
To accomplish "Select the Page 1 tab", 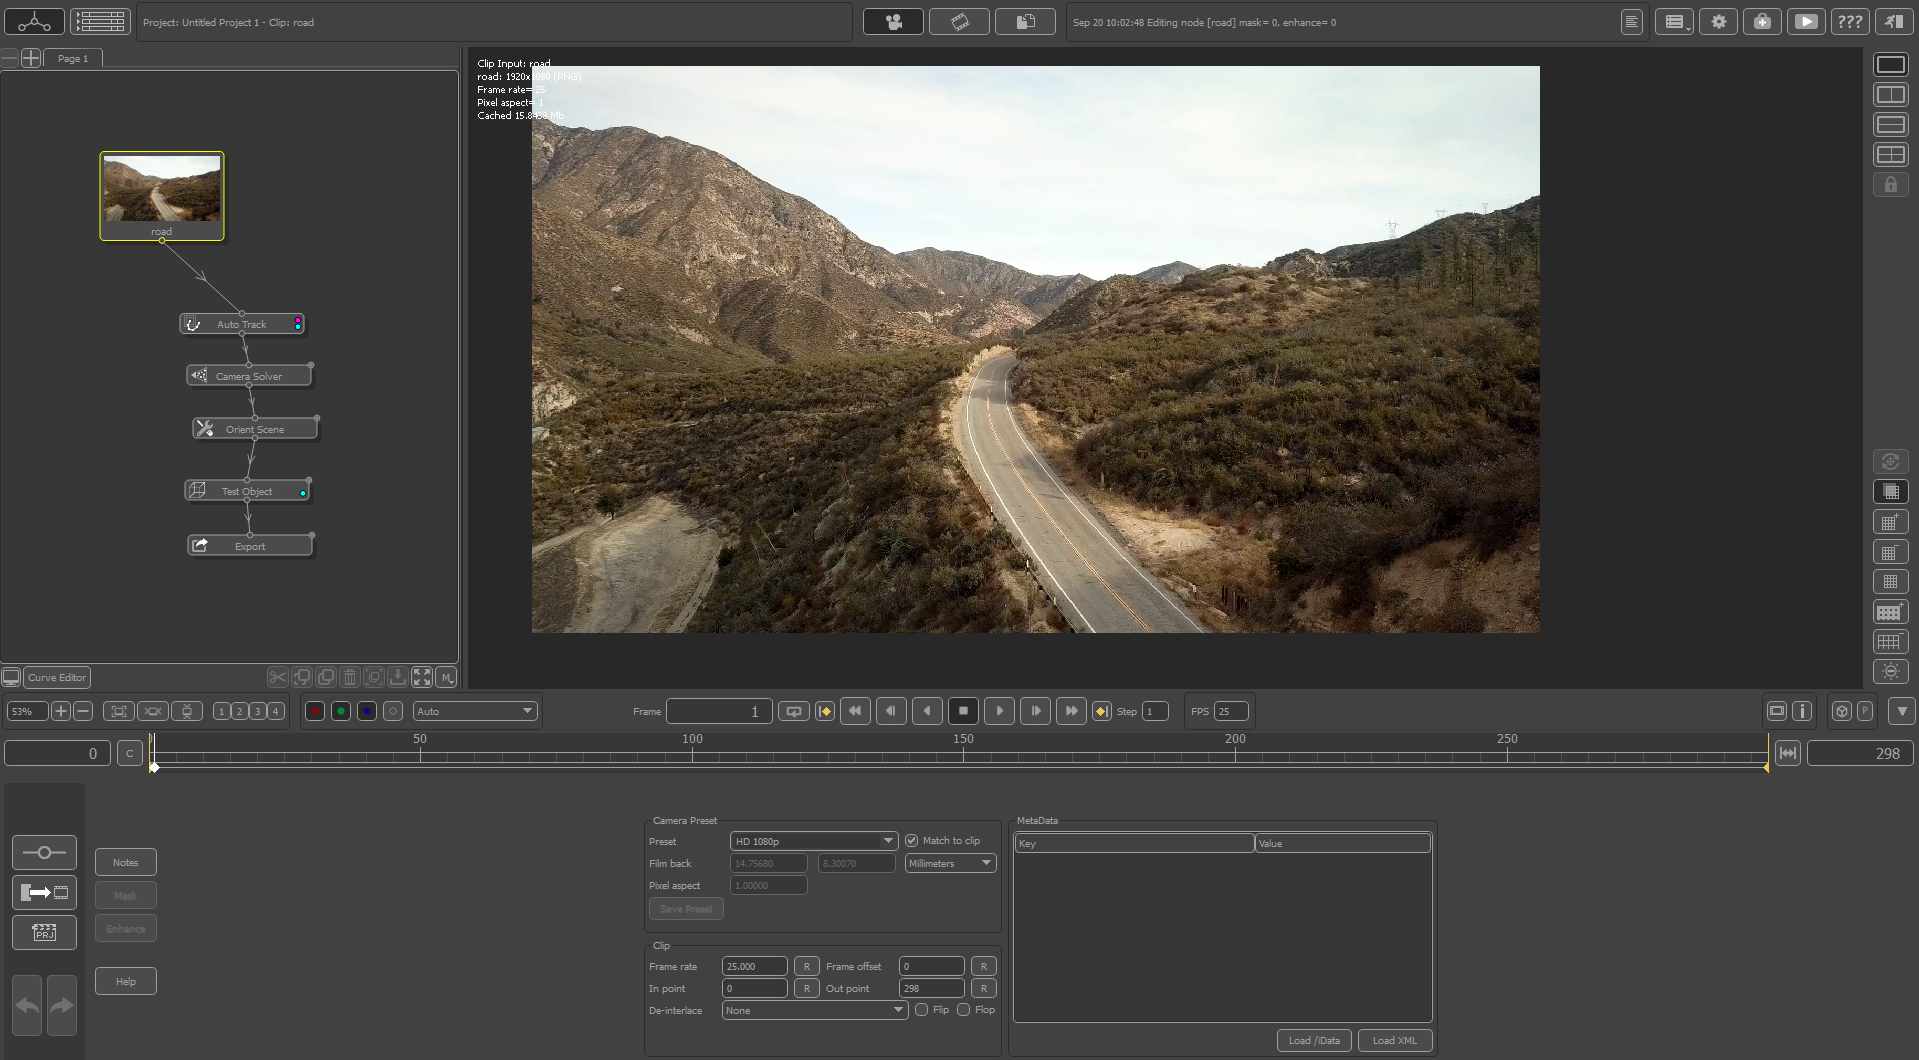I will pyautogui.click(x=73, y=59).
